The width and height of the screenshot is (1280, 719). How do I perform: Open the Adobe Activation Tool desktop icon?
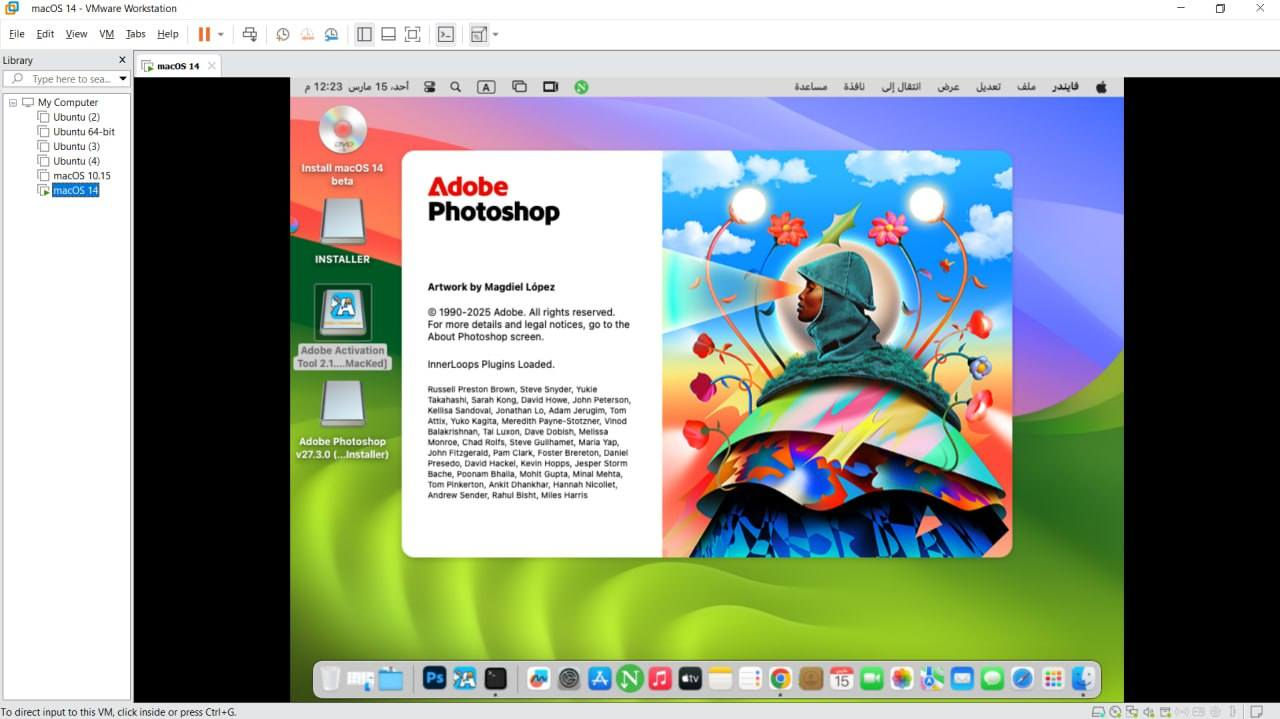[x=343, y=312]
